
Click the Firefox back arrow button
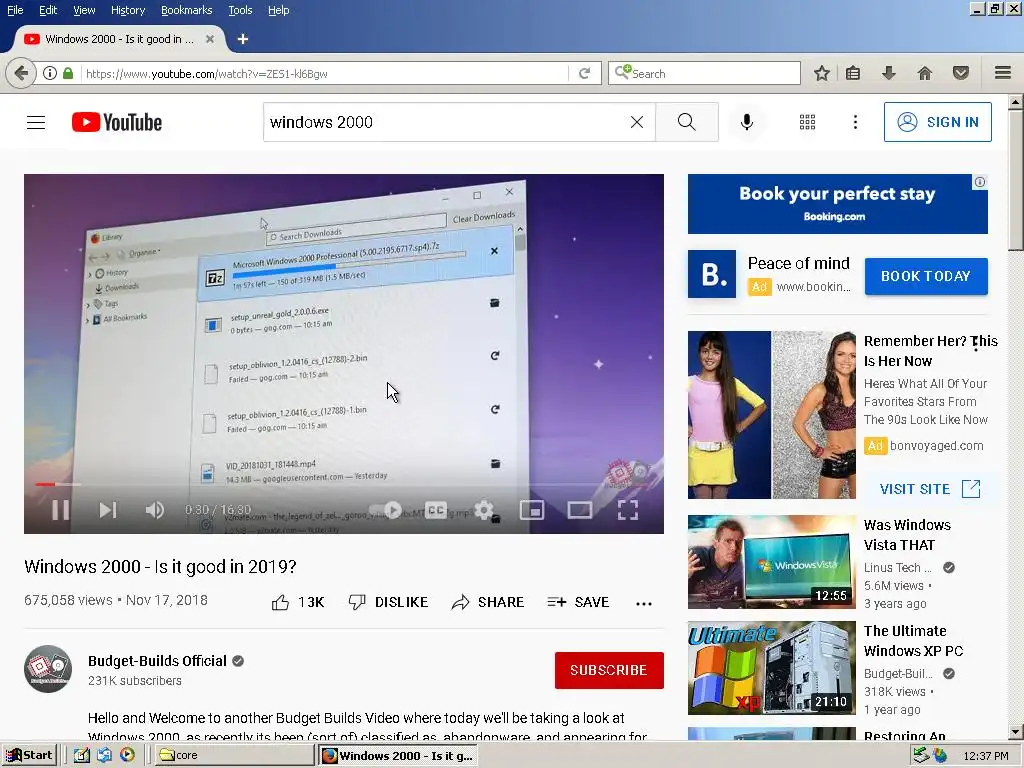point(20,73)
